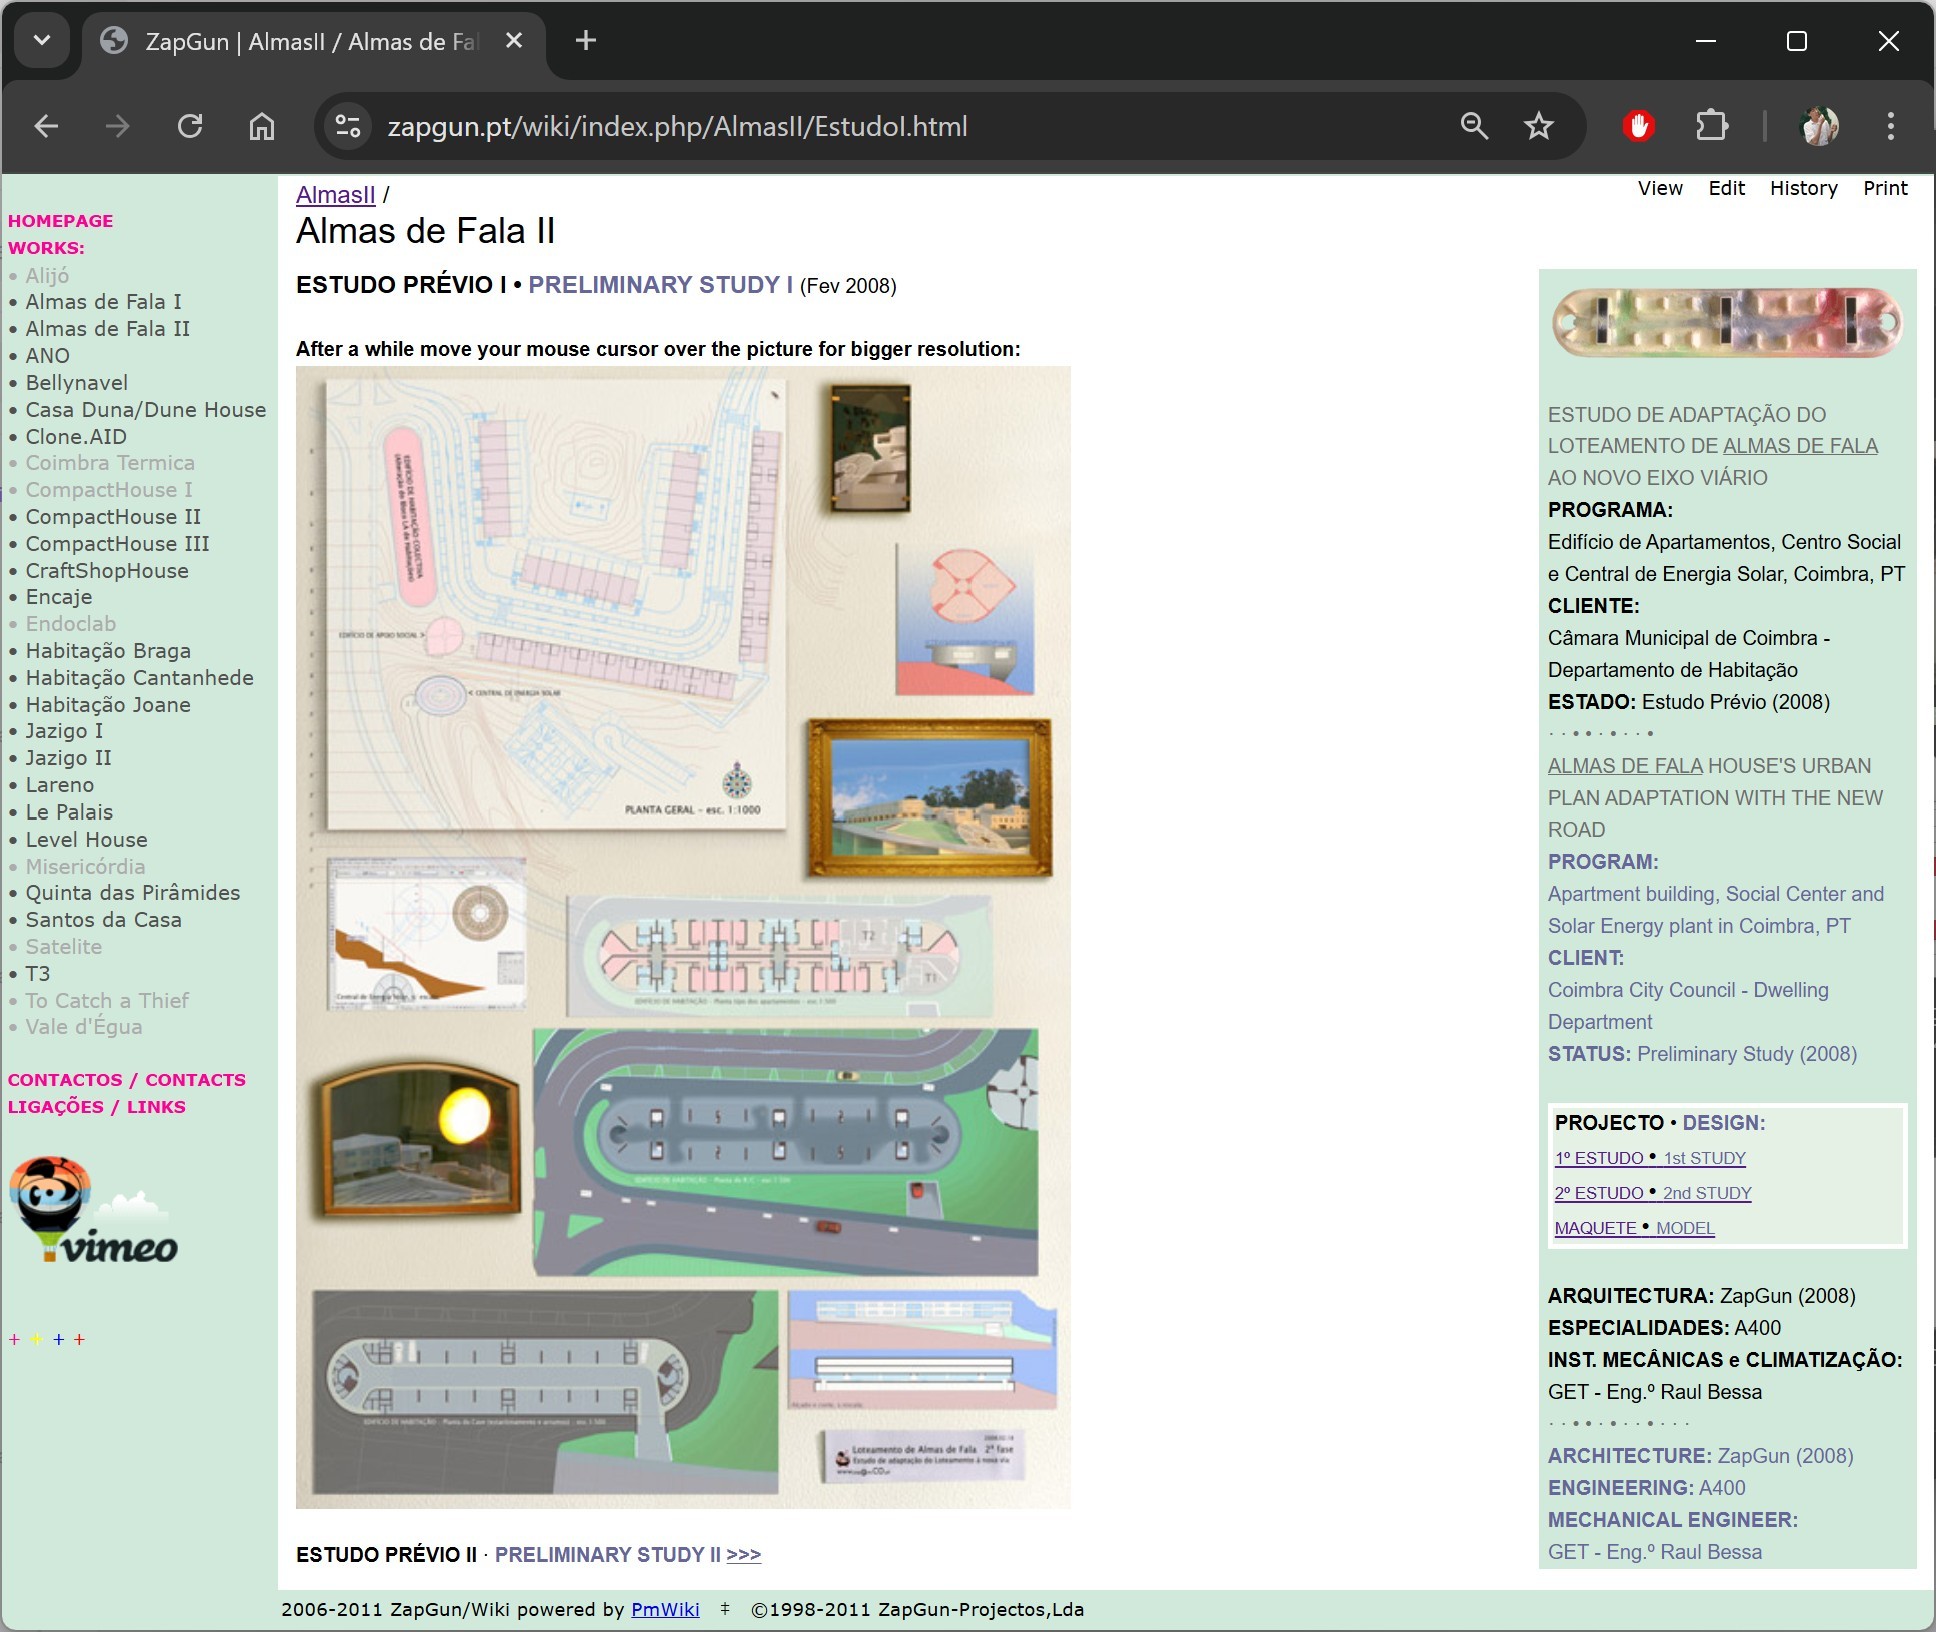Open Casa Duna/Dune House in works list

(145, 410)
